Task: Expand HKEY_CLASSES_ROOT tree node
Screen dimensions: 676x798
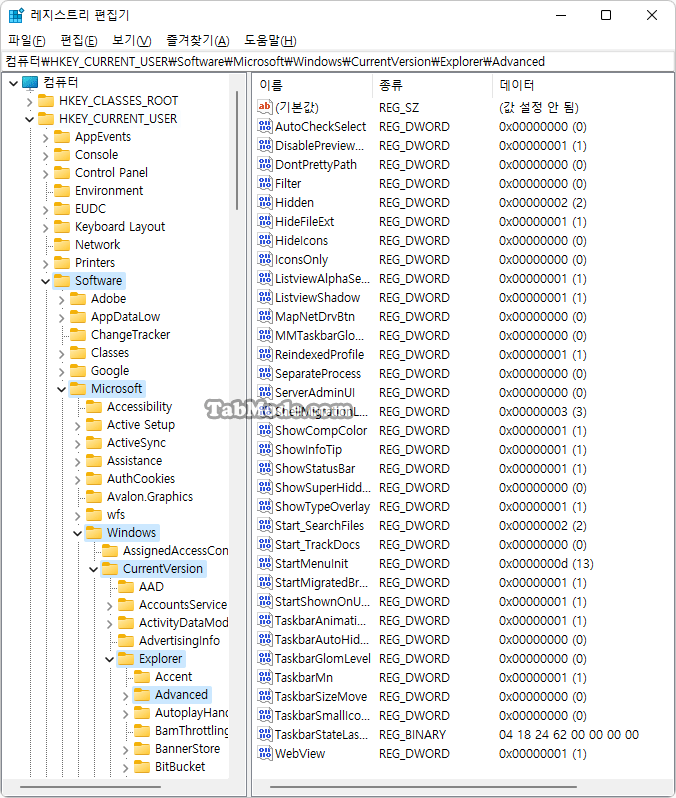Action: [x=30, y=101]
